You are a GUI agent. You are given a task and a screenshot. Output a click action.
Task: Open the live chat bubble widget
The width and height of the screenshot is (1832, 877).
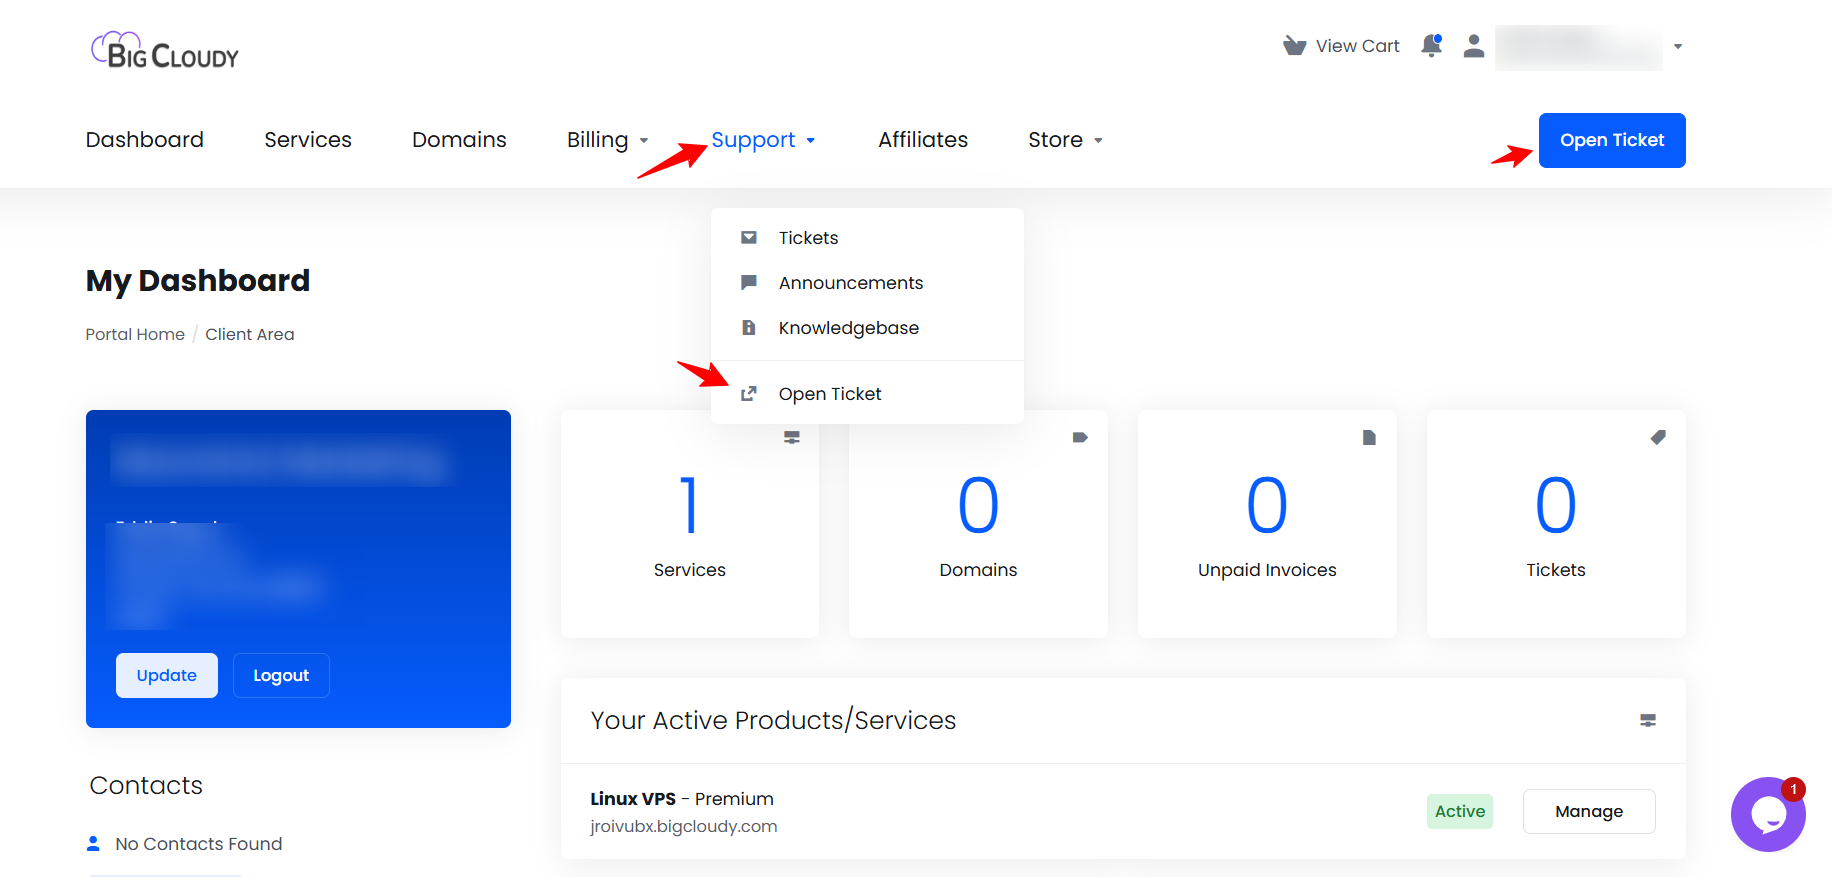tap(1768, 814)
